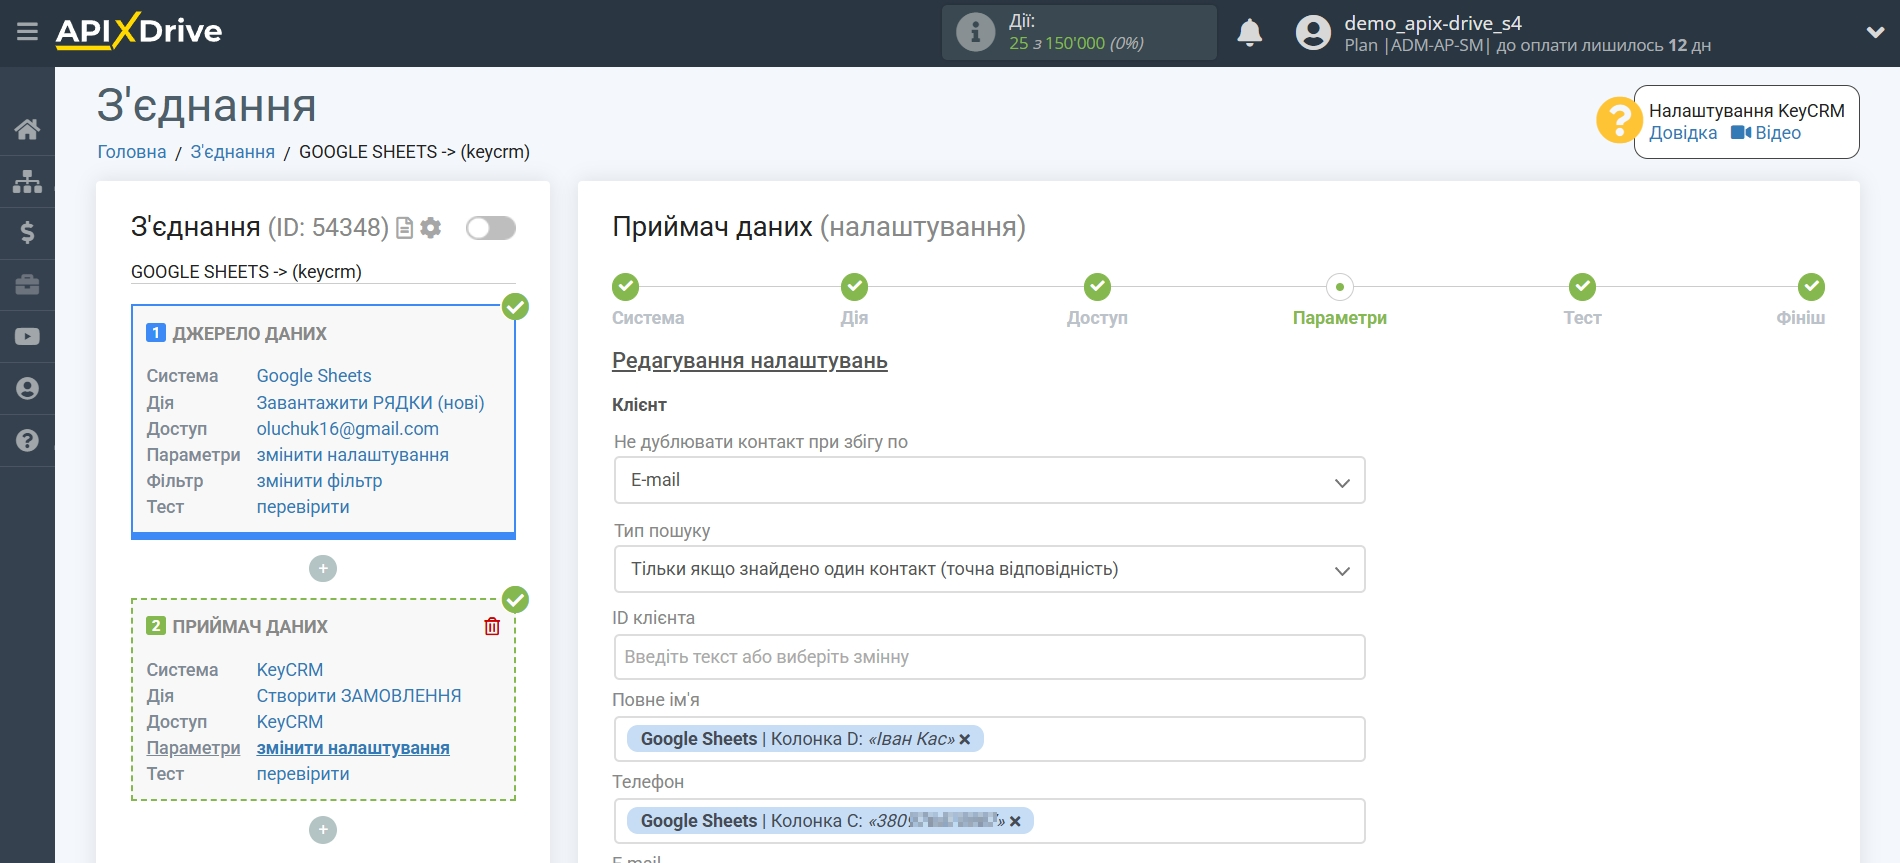Click the receiver перевірити test link
Image resolution: width=1900 pixels, height=863 pixels.
(303, 774)
